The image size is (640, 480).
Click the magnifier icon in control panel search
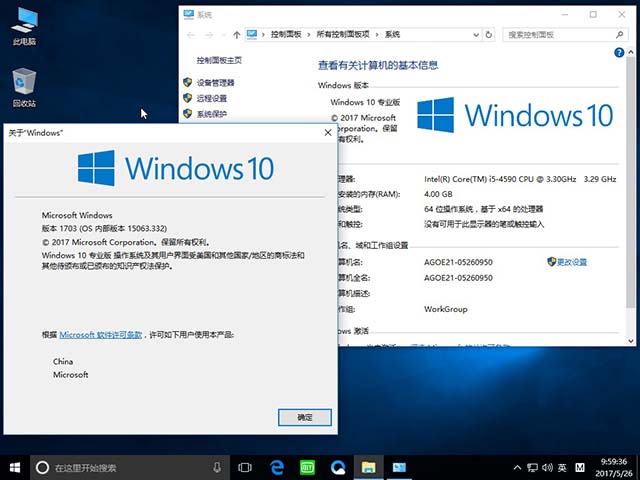(x=620, y=35)
